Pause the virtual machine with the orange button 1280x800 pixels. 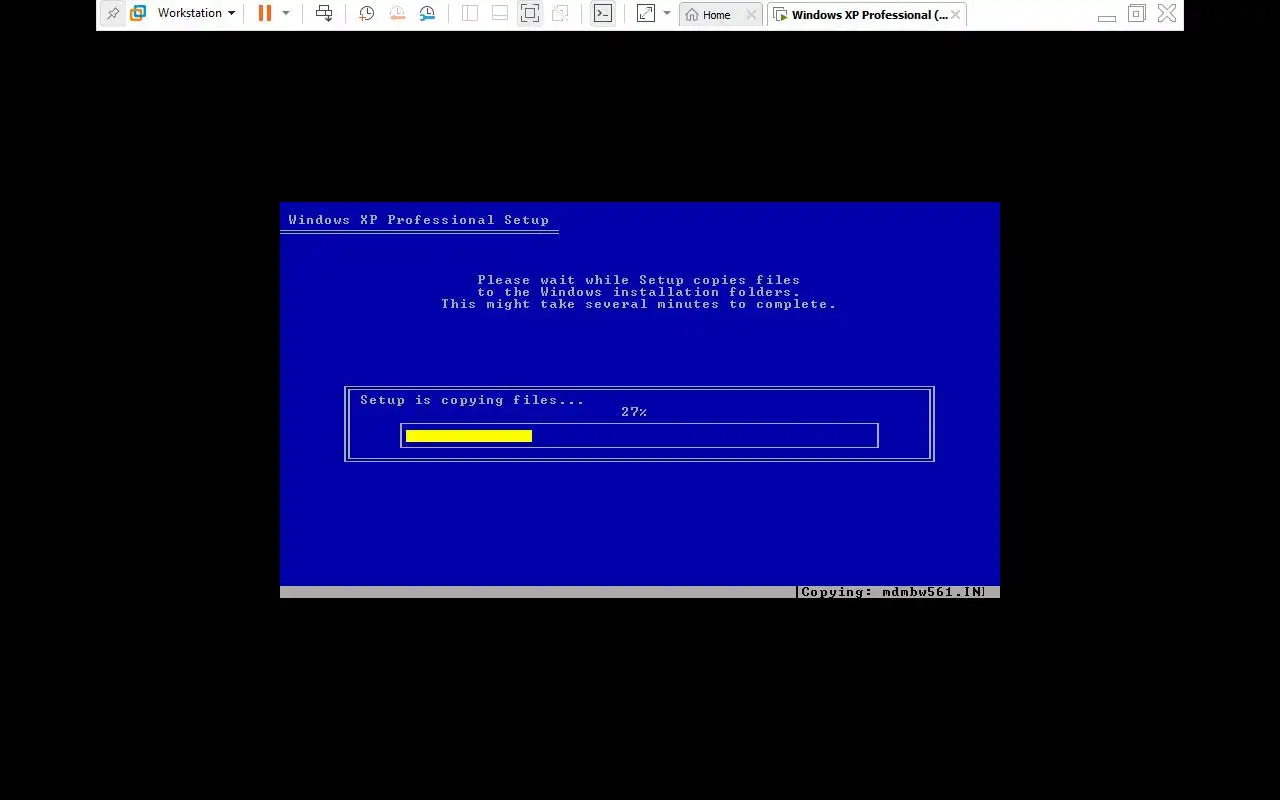264,14
